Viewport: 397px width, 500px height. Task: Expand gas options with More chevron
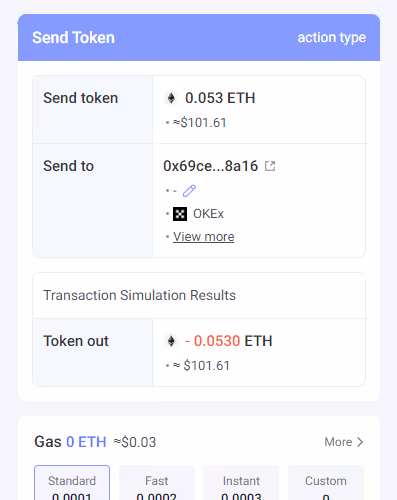point(360,442)
